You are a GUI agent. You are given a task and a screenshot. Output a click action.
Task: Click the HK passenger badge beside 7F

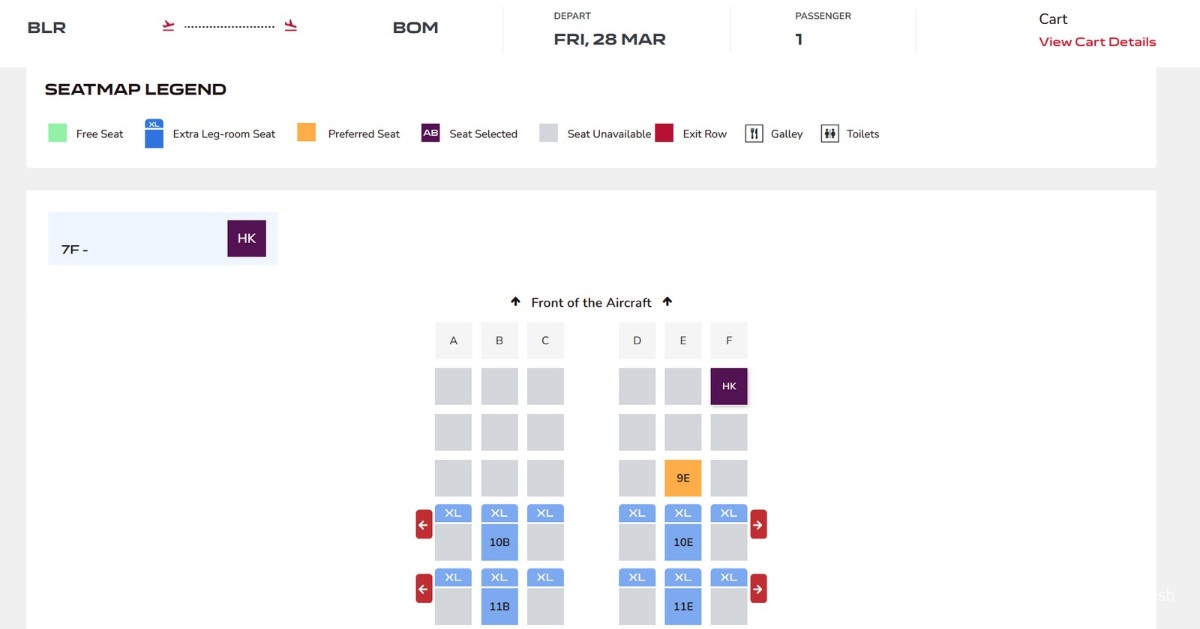tap(246, 238)
